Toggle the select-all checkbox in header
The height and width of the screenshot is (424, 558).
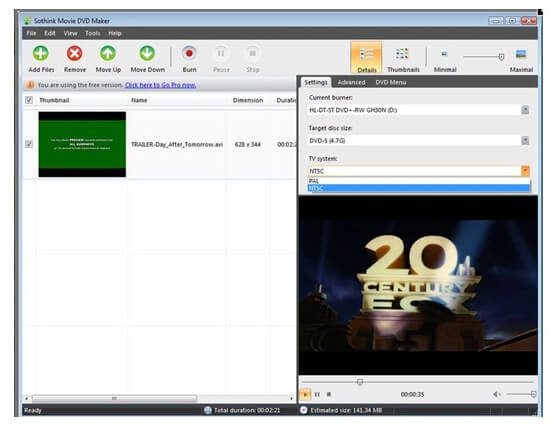29,100
